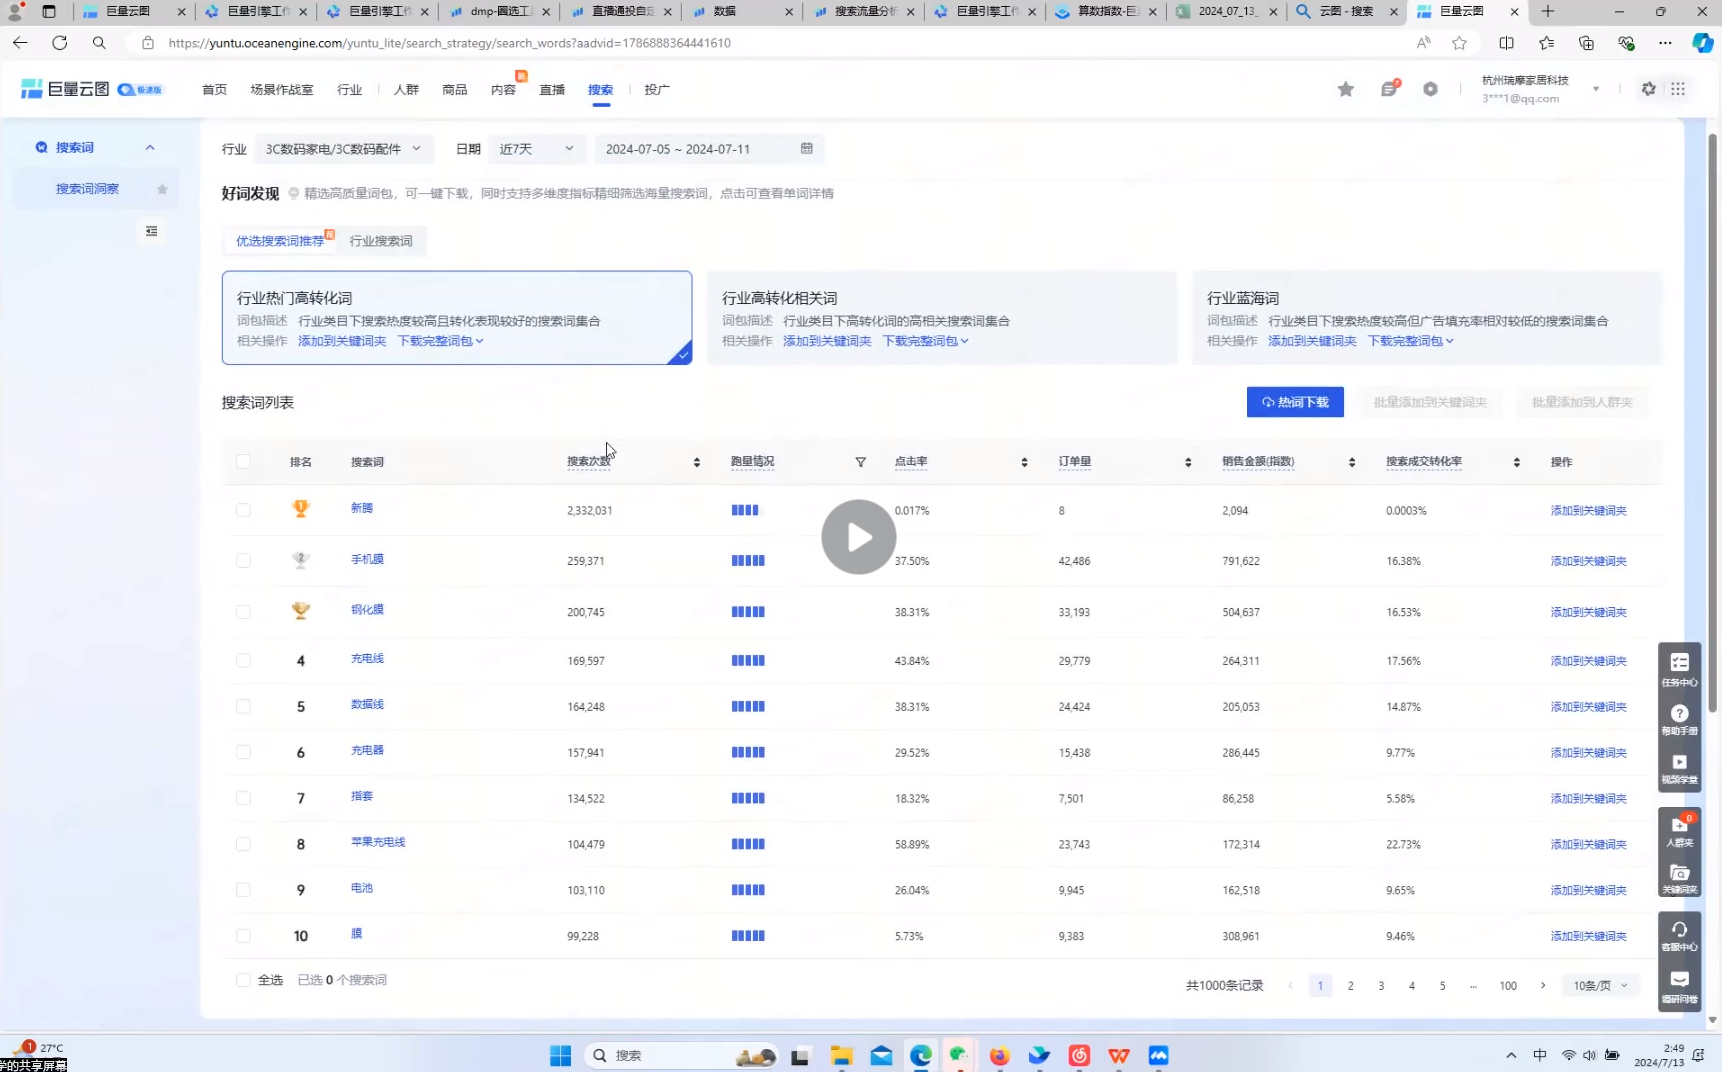Open the 任务中心 task center sidebar icon
Screen dimensions: 1722x1072
pyautogui.click(x=1679, y=668)
